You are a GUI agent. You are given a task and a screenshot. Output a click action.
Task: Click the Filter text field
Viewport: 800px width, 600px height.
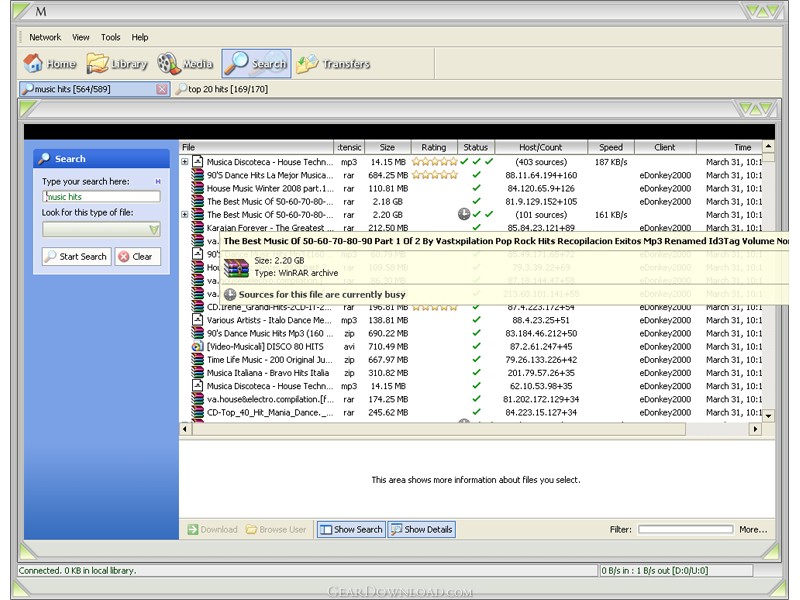pyautogui.click(x=686, y=530)
